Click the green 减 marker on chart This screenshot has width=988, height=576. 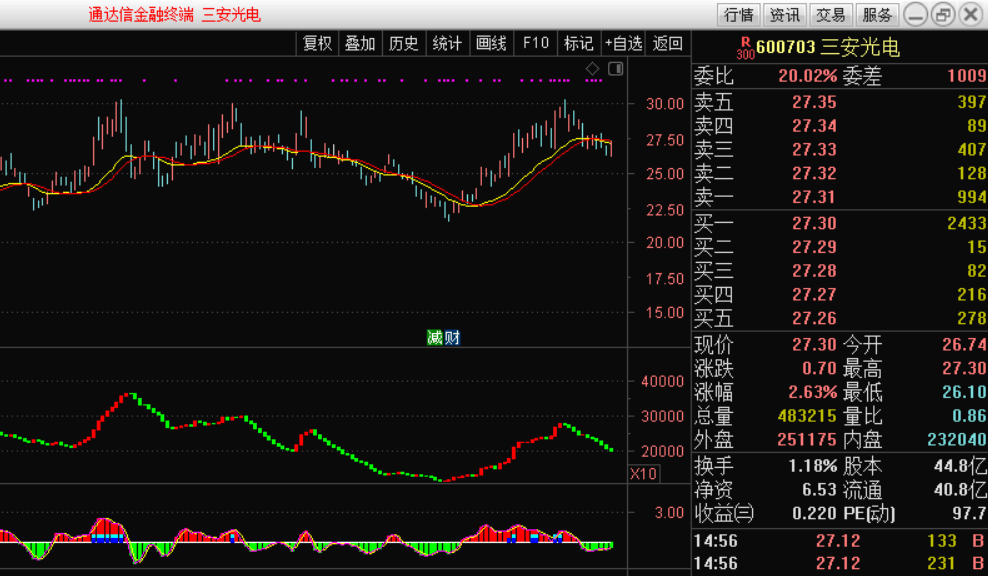[435, 338]
